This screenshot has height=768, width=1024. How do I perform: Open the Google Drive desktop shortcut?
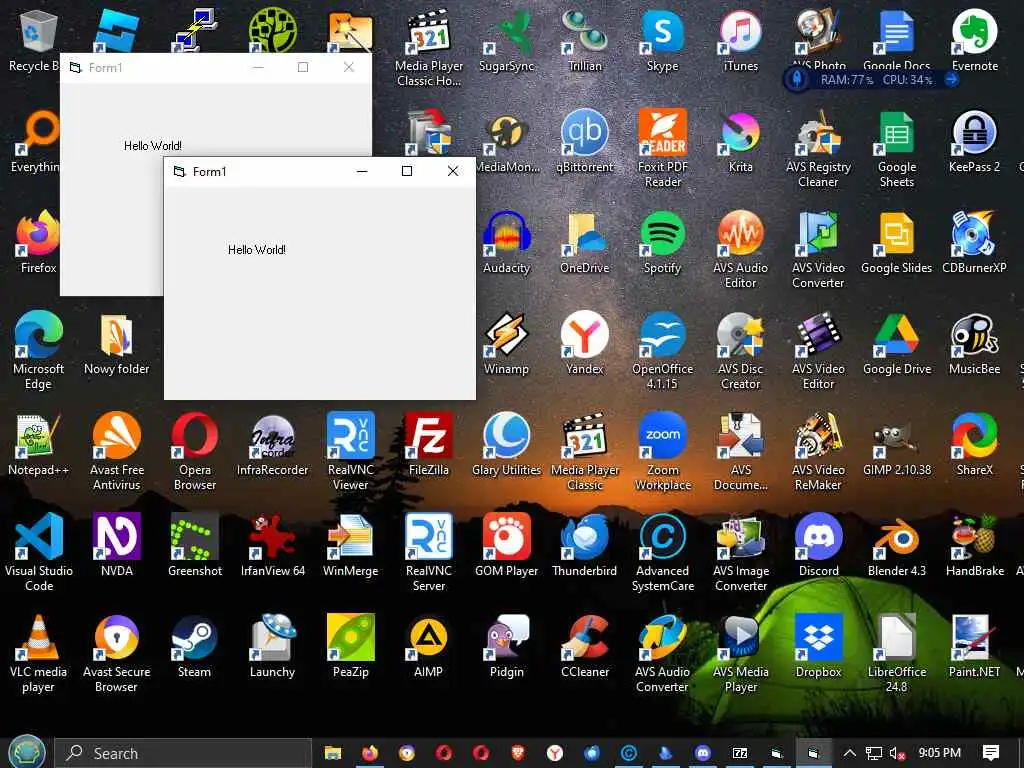coord(897,344)
